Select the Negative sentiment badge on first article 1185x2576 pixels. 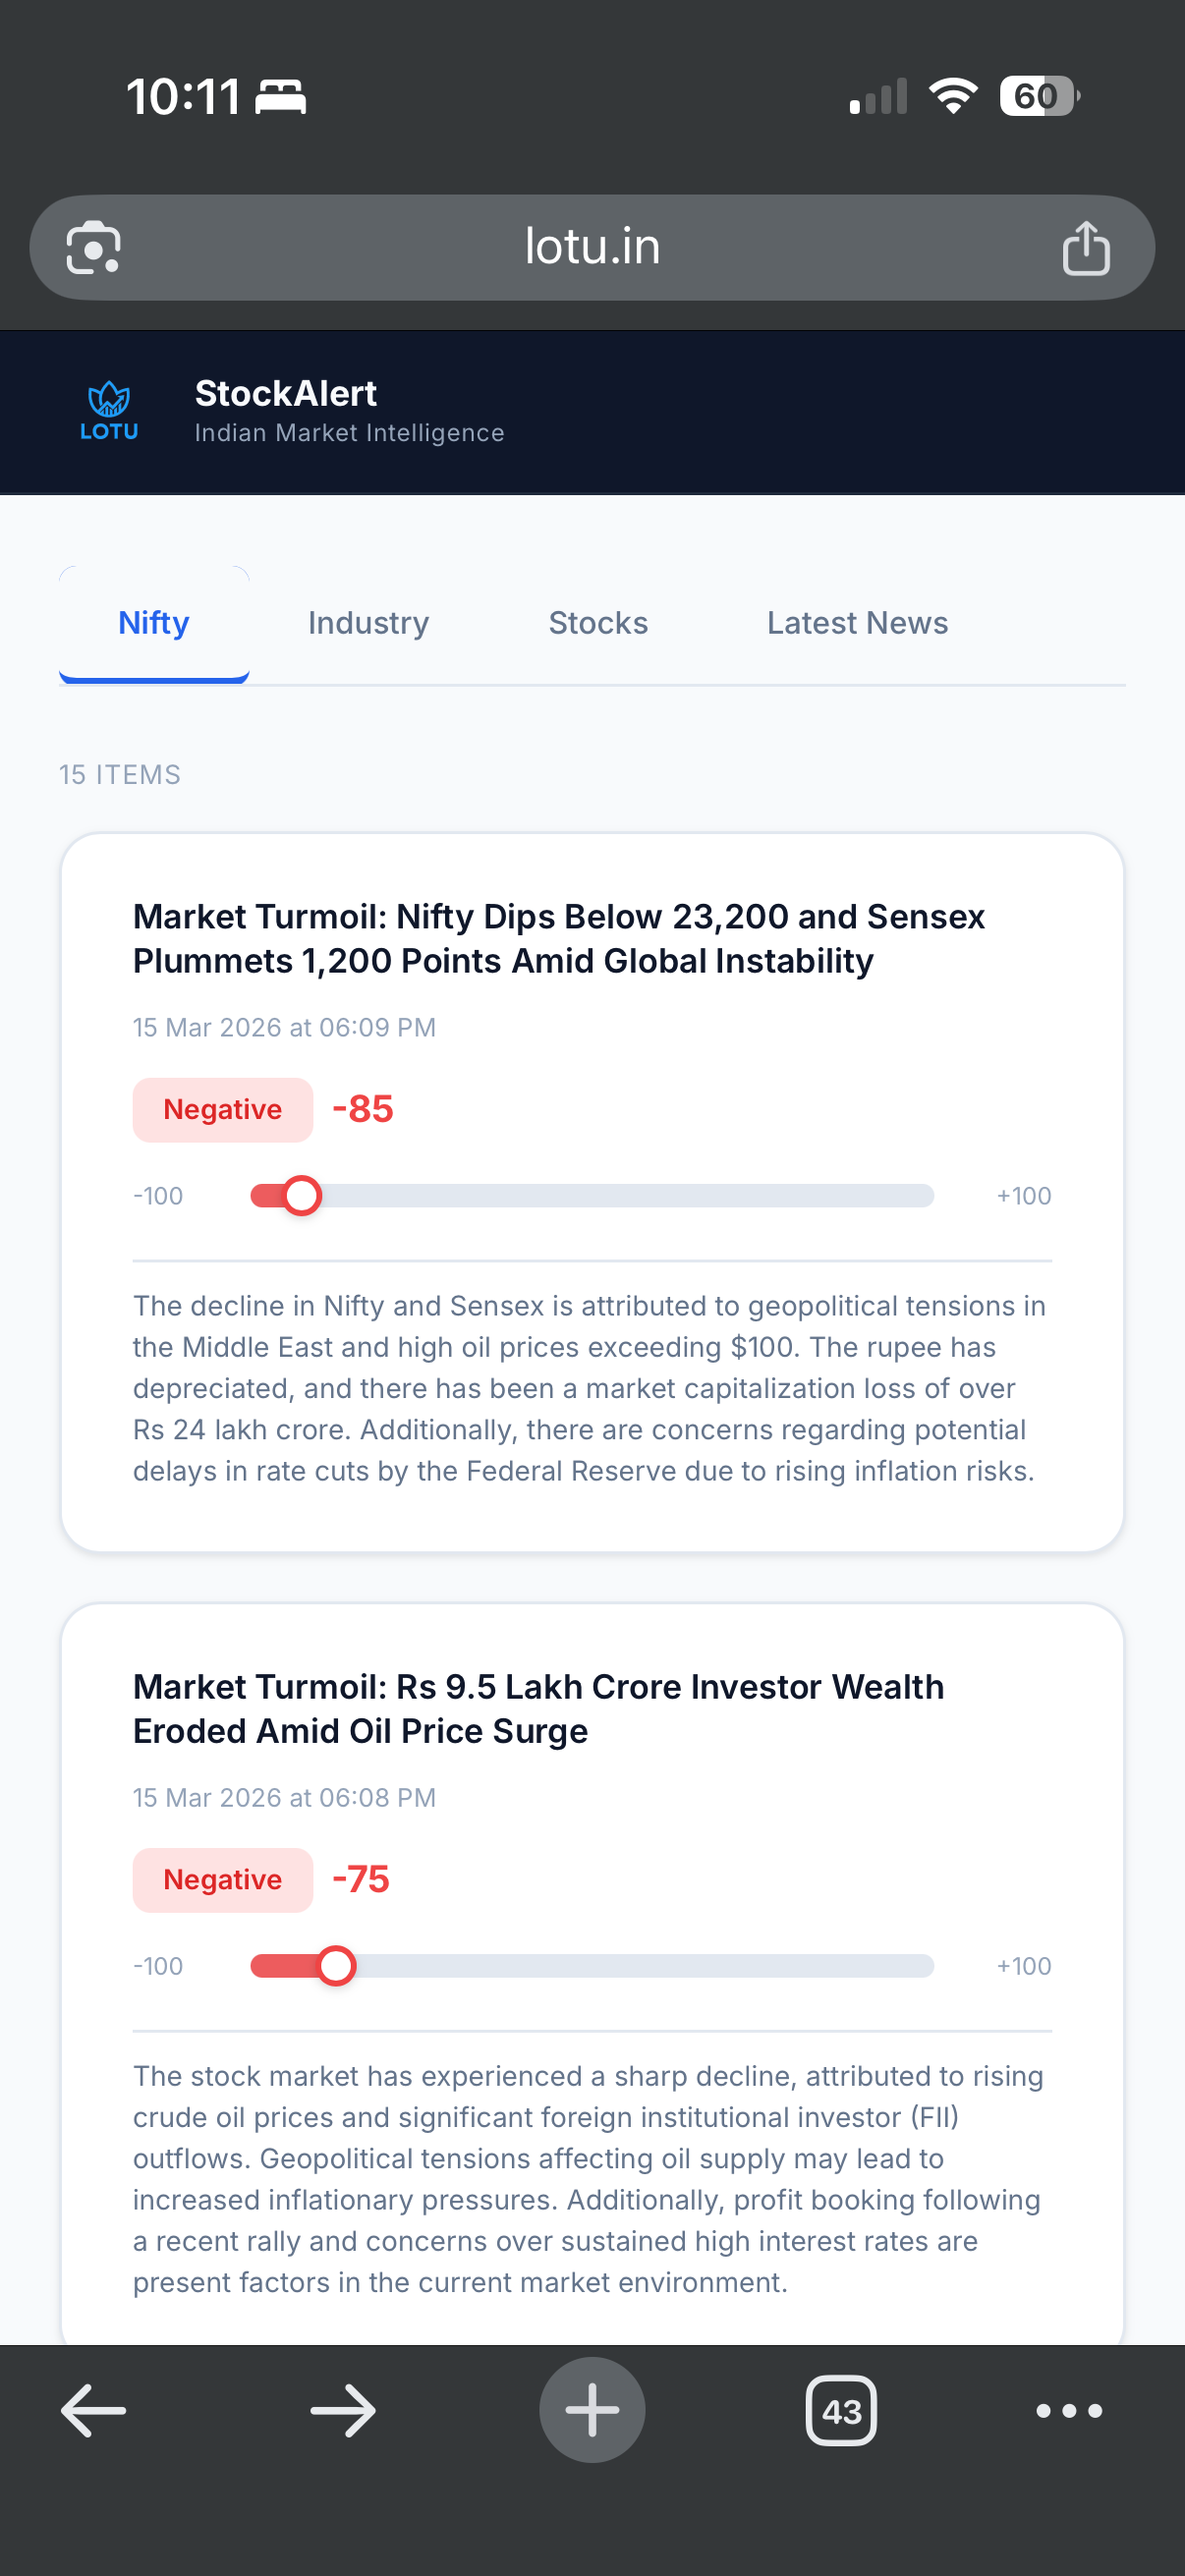coord(222,1109)
